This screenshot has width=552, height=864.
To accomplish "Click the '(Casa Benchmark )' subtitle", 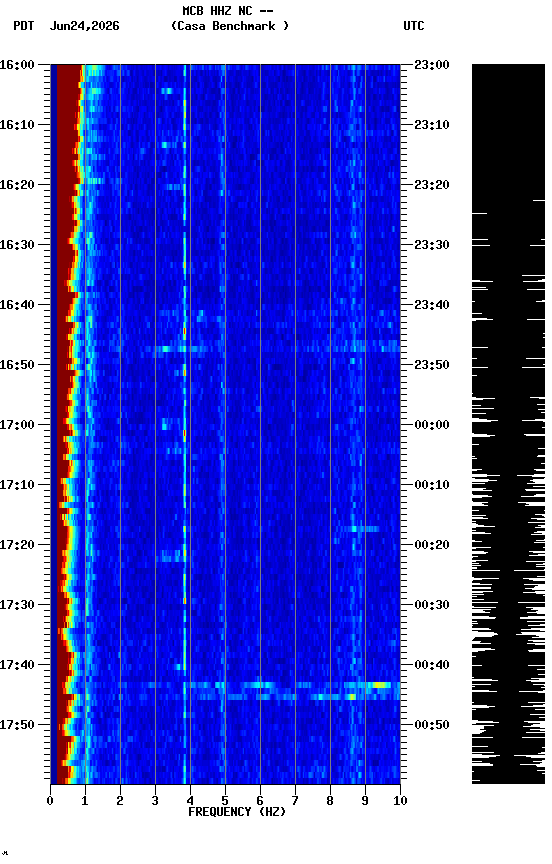I will pyautogui.click(x=229, y=26).
